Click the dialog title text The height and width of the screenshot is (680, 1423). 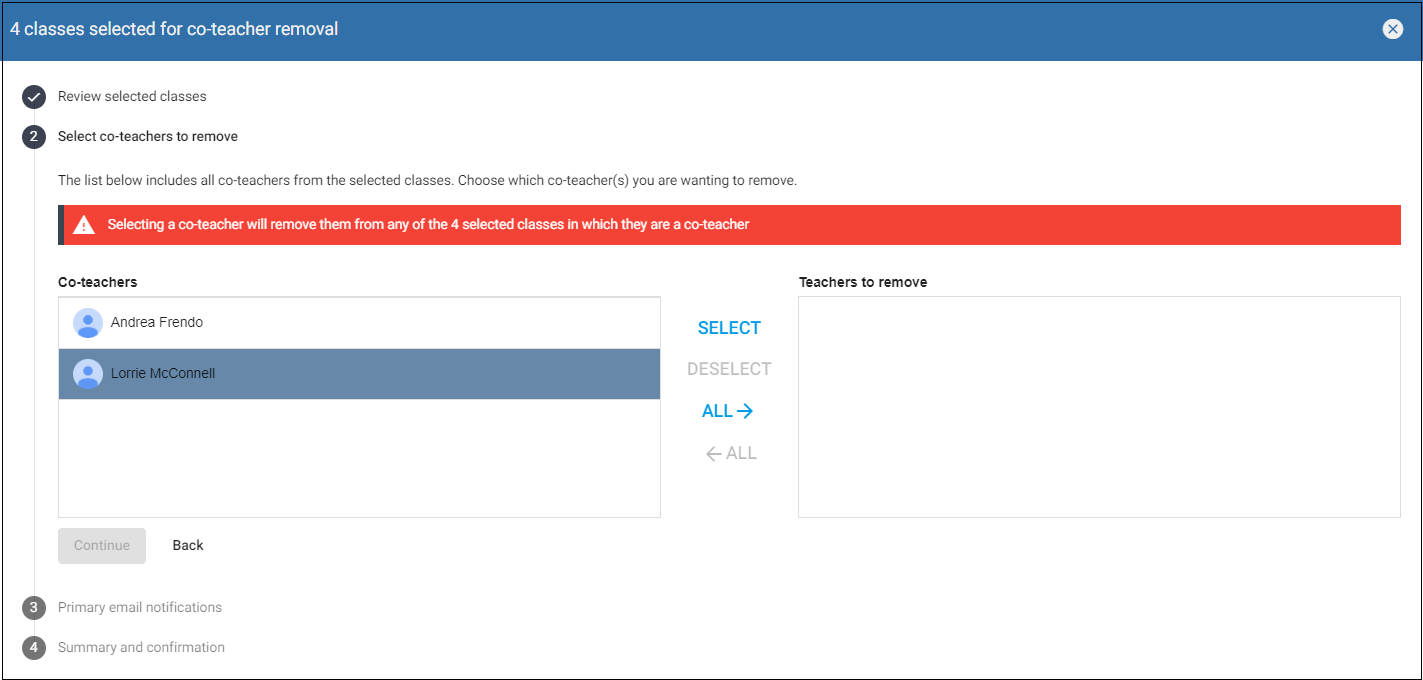click(174, 29)
